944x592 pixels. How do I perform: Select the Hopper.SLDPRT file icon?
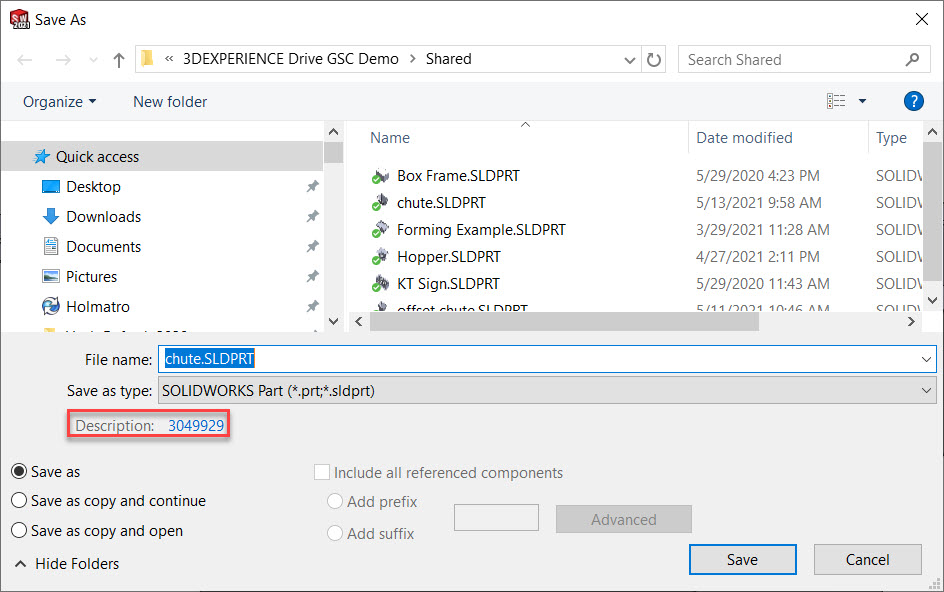coord(380,257)
